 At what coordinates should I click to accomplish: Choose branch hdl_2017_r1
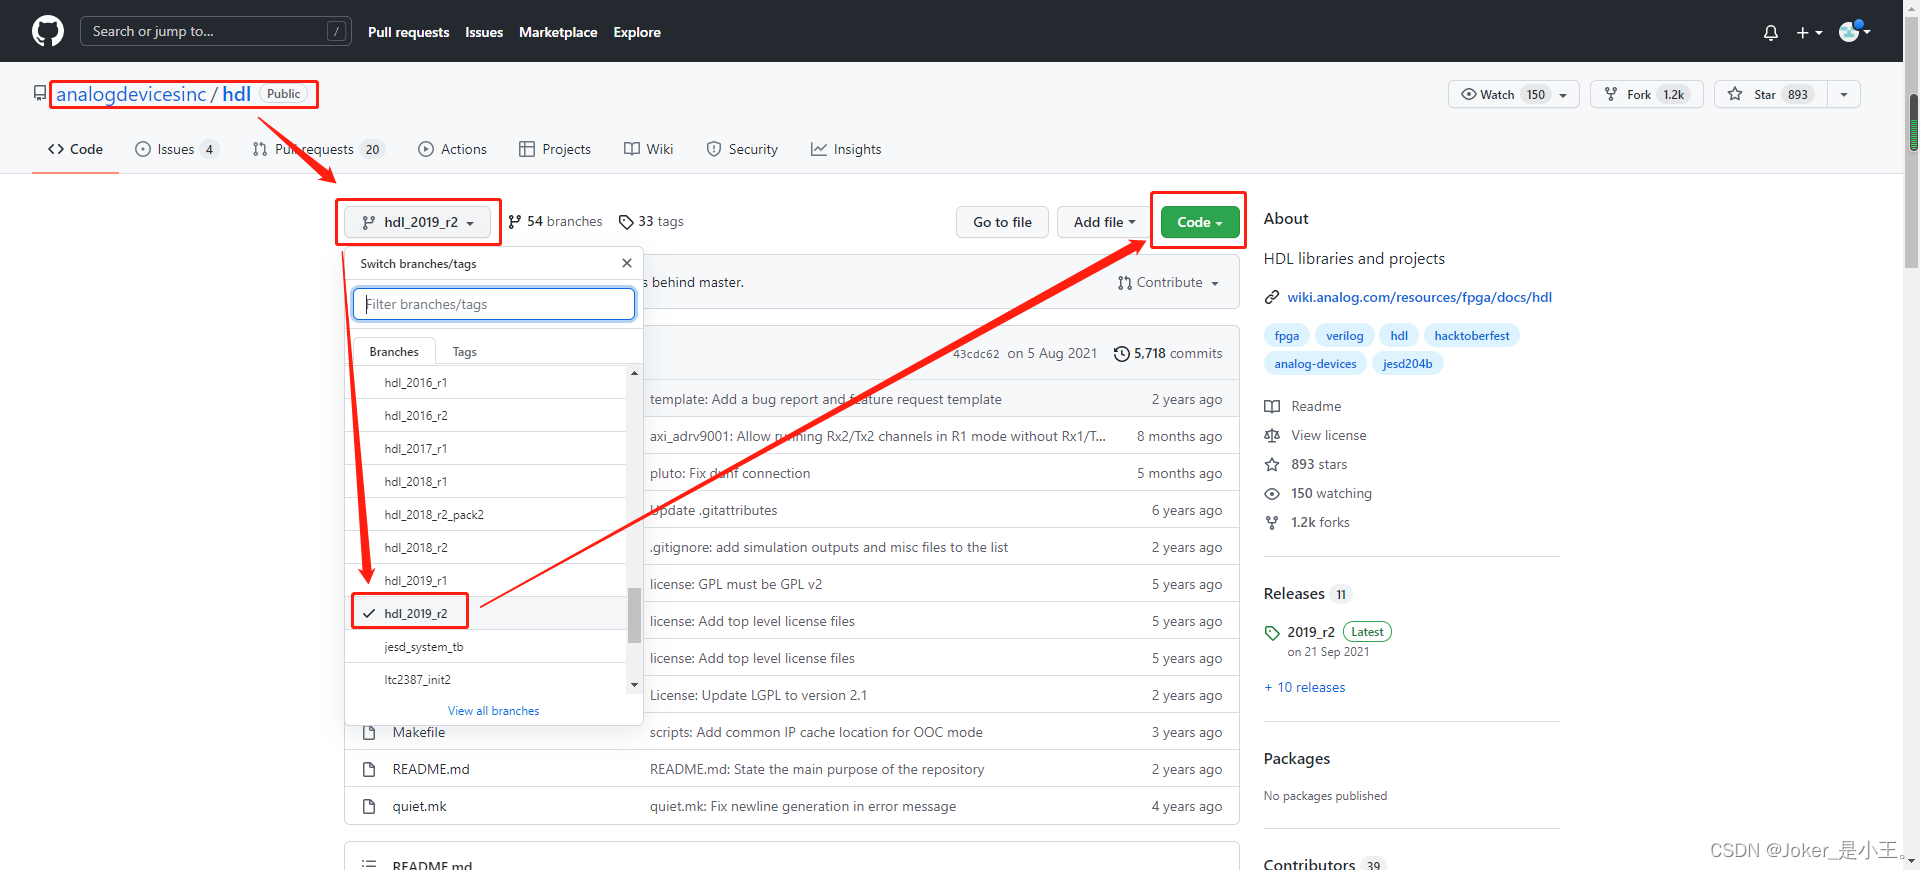pos(486,449)
